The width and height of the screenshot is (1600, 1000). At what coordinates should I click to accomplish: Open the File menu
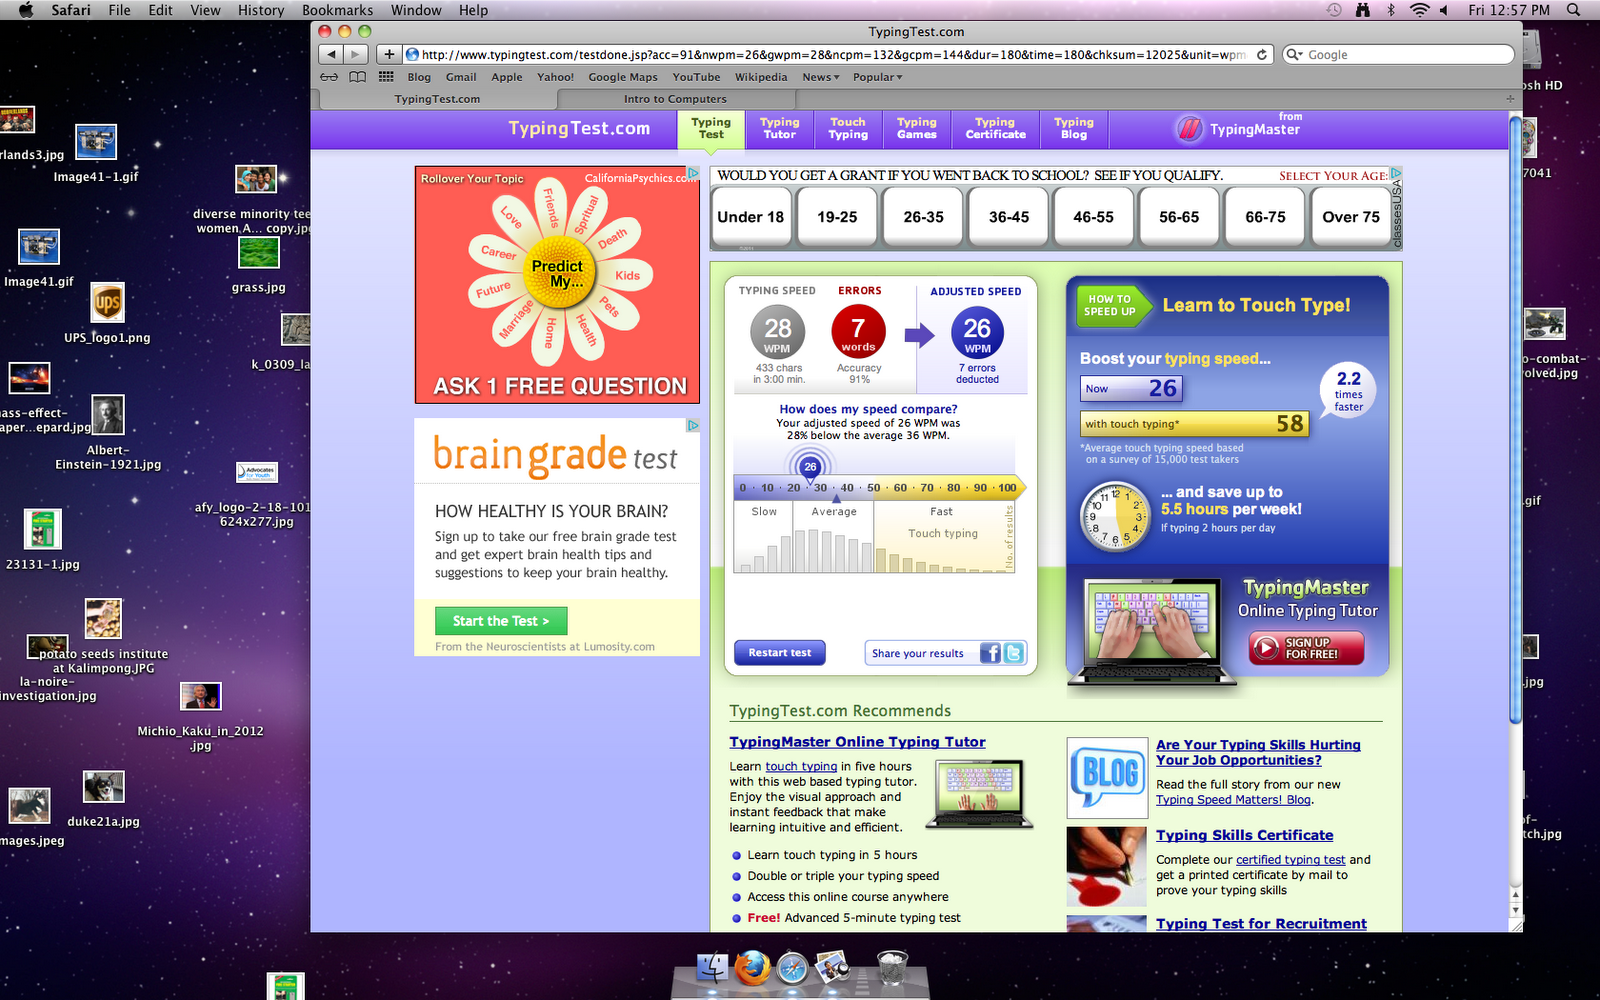point(120,10)
